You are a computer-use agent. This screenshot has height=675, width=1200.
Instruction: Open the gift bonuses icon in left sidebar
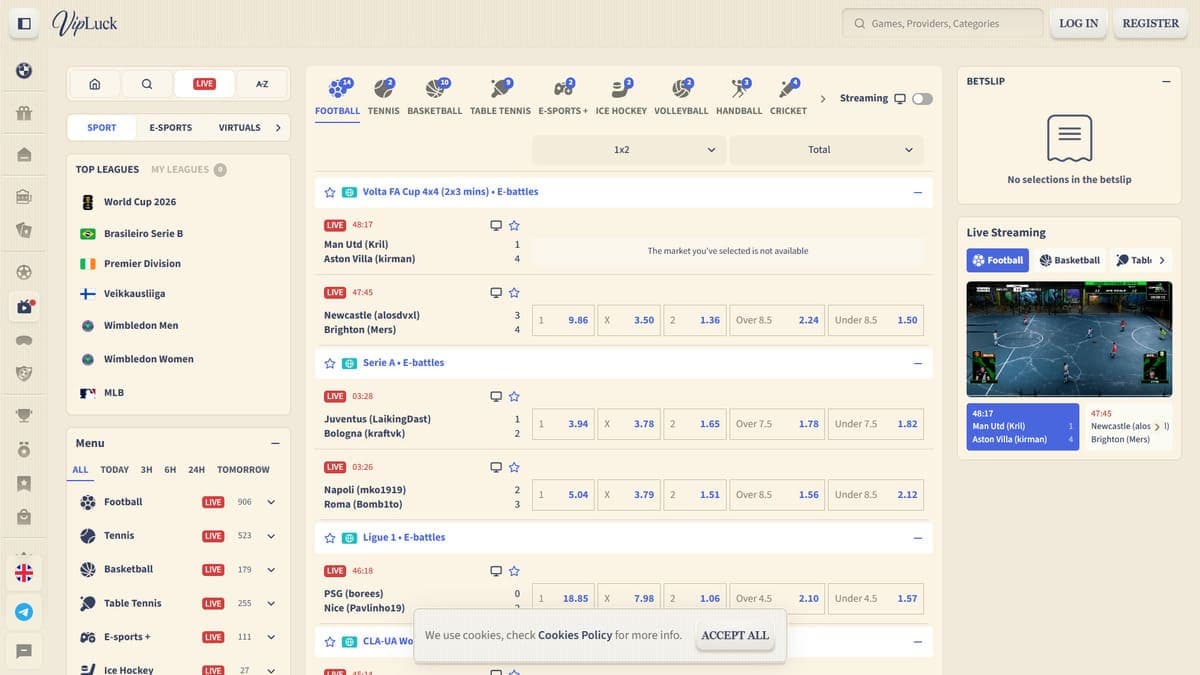tap(24, 112)
